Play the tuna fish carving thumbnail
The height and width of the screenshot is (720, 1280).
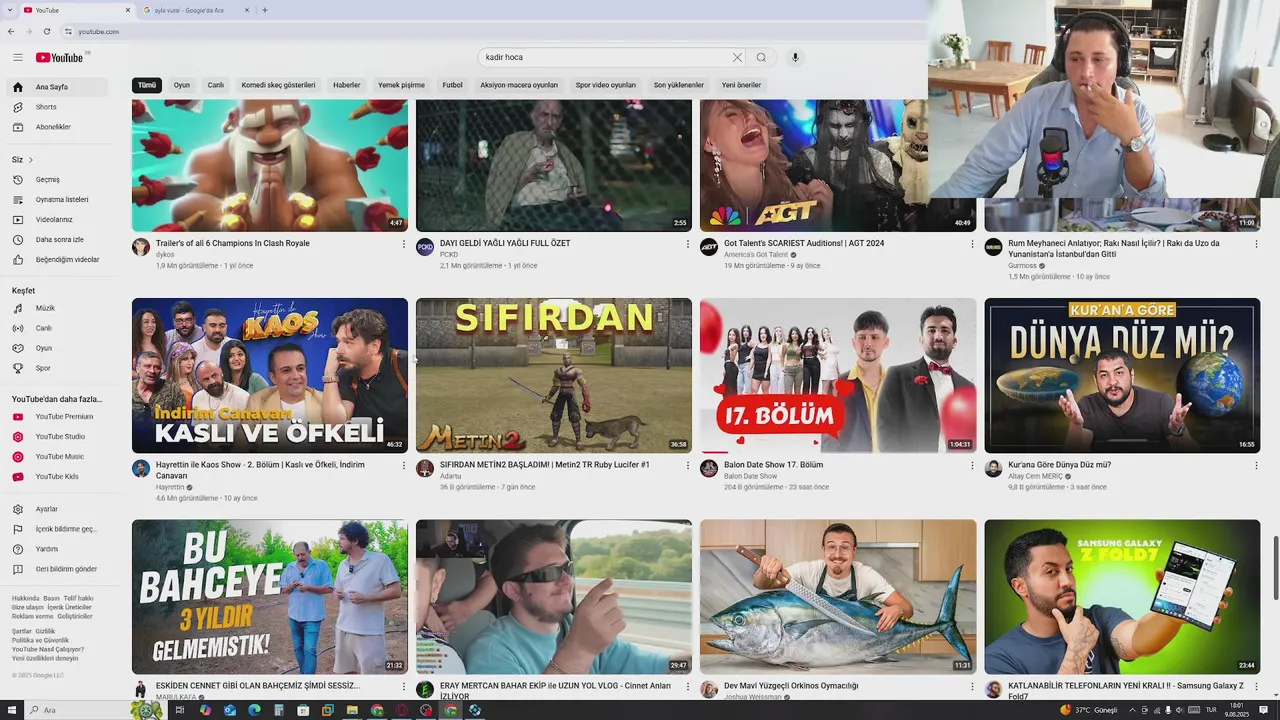[x=838, y=597]
